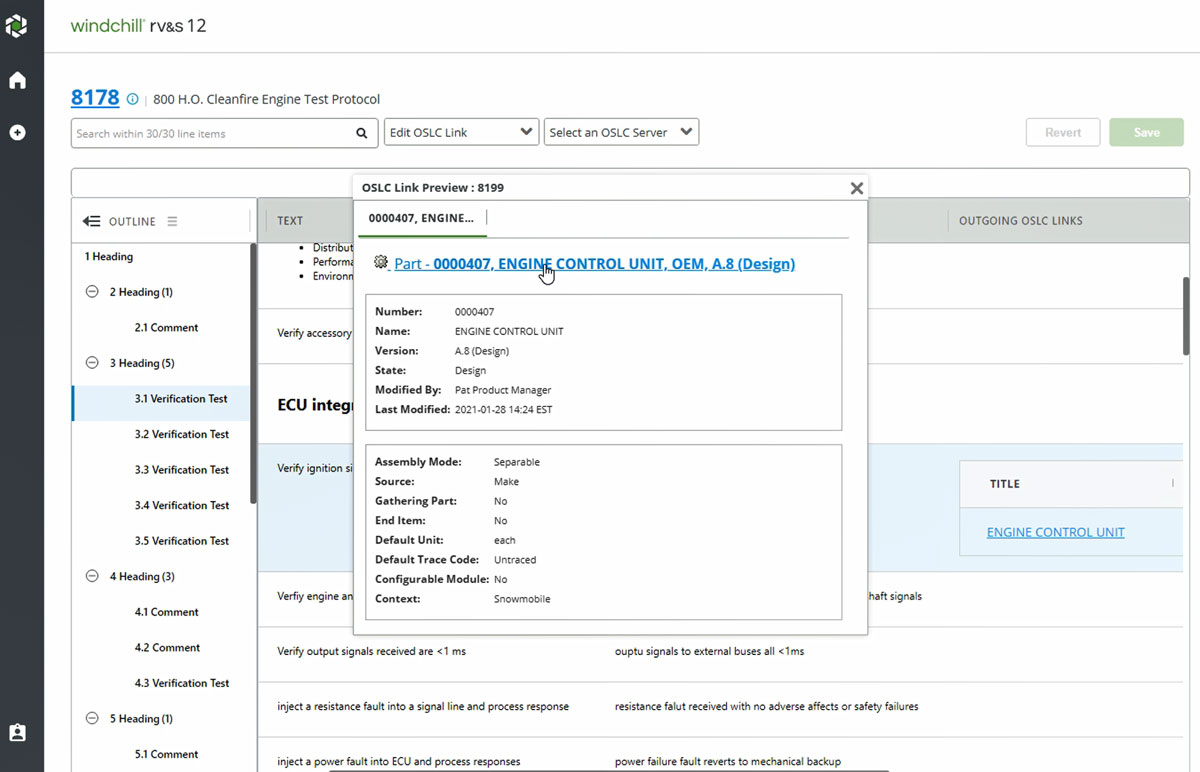Click the search within line items field
The width and height of the screenshot is (1200, 772).
coord(212,133)
